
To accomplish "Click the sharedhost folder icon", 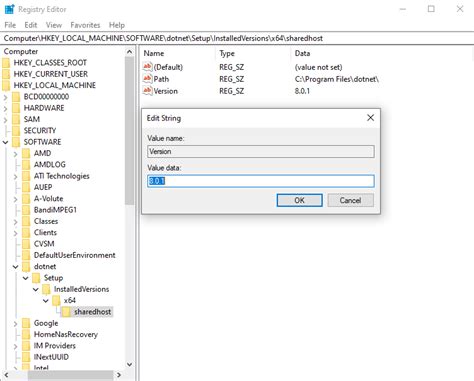I will coord(66,312).
